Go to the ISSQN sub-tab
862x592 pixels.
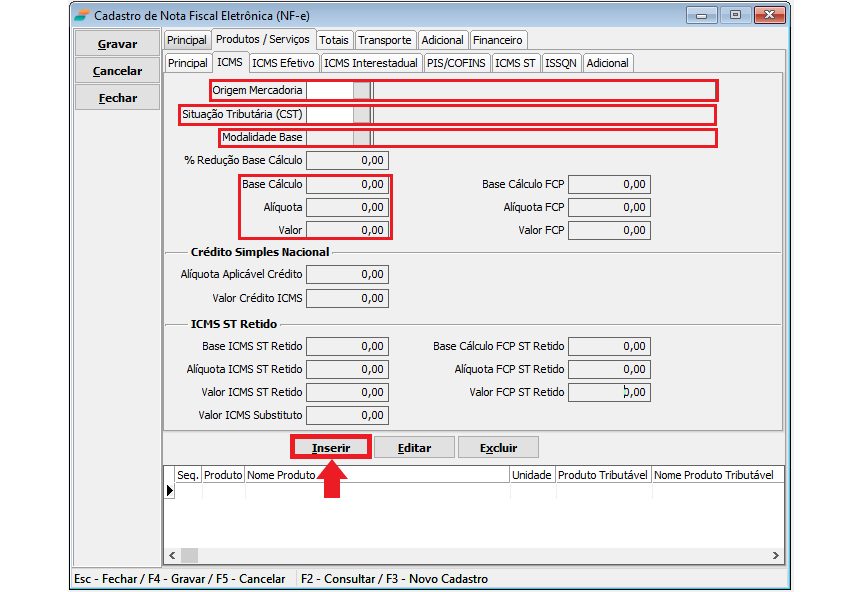pos(561,63)
